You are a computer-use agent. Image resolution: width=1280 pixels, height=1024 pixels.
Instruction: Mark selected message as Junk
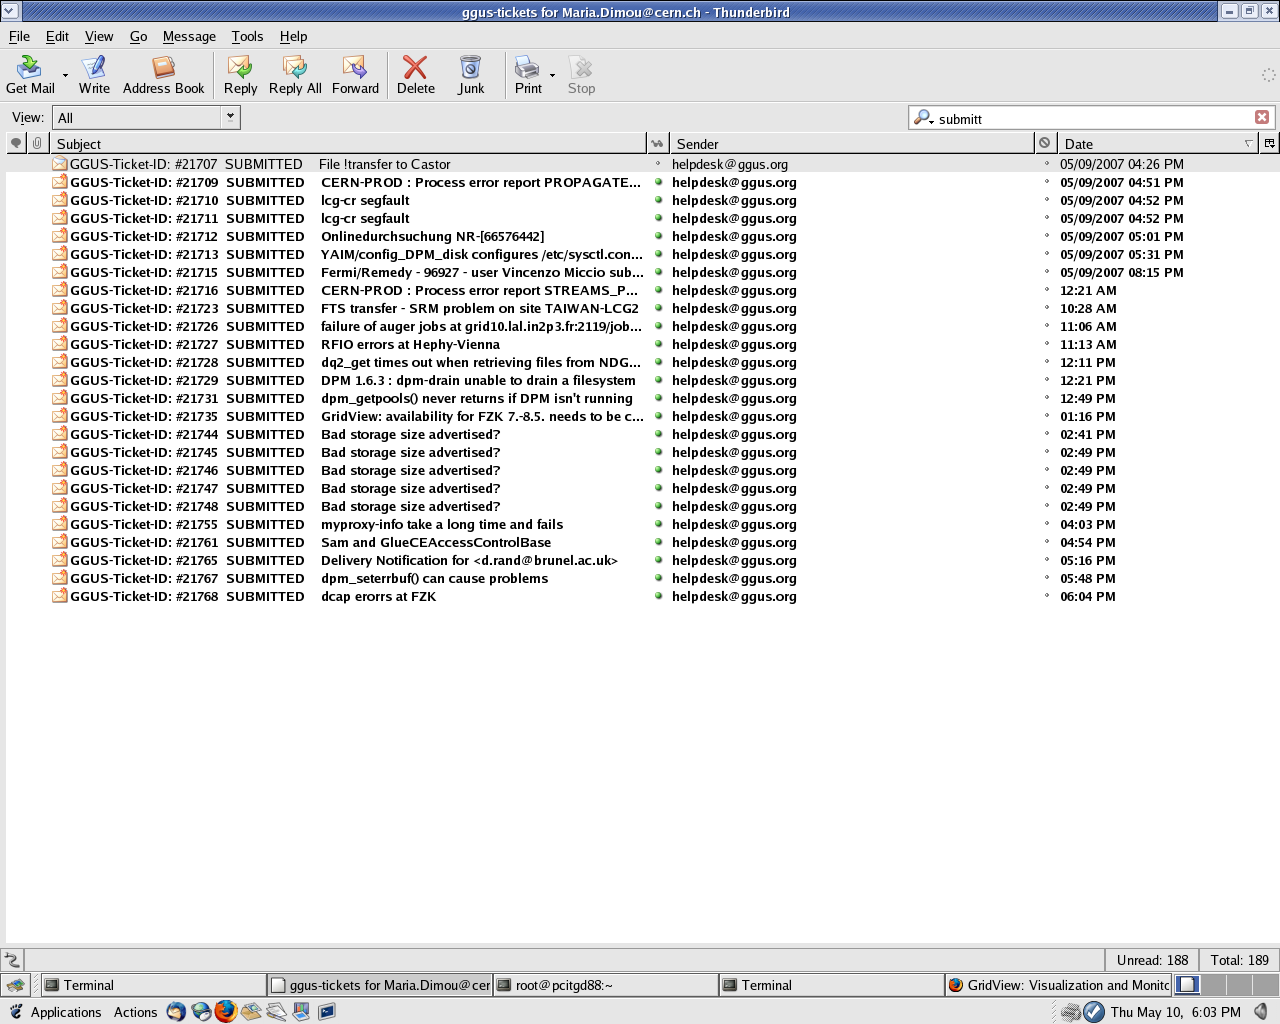pos(471,75)
